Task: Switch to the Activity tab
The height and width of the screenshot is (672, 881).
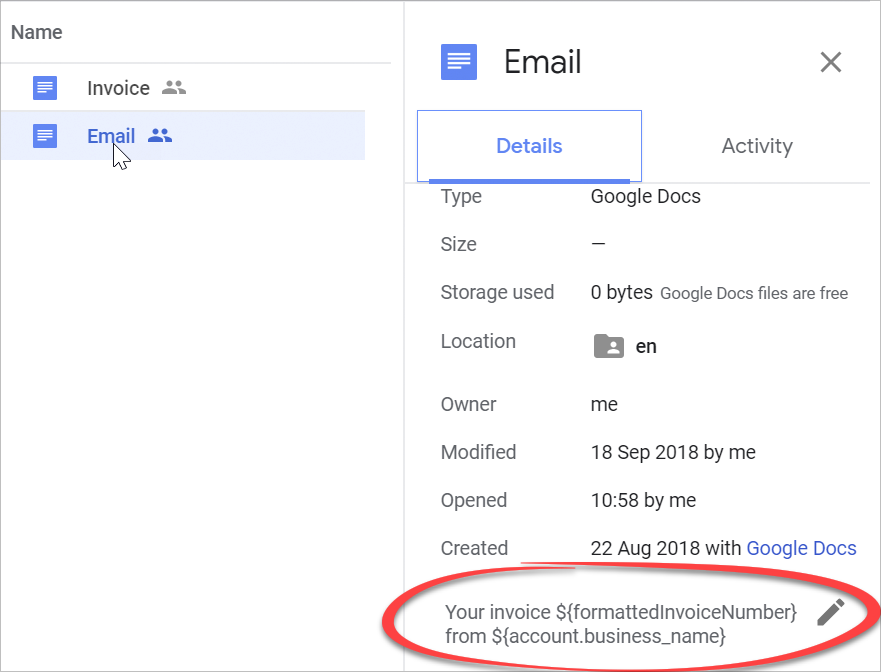Action: tap(757, 146)
